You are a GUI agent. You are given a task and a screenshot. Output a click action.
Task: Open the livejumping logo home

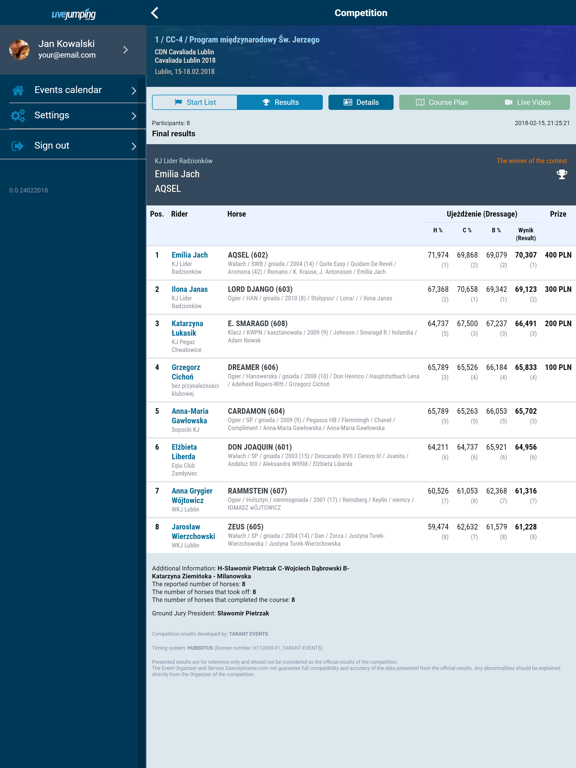(x=73, y=14)
